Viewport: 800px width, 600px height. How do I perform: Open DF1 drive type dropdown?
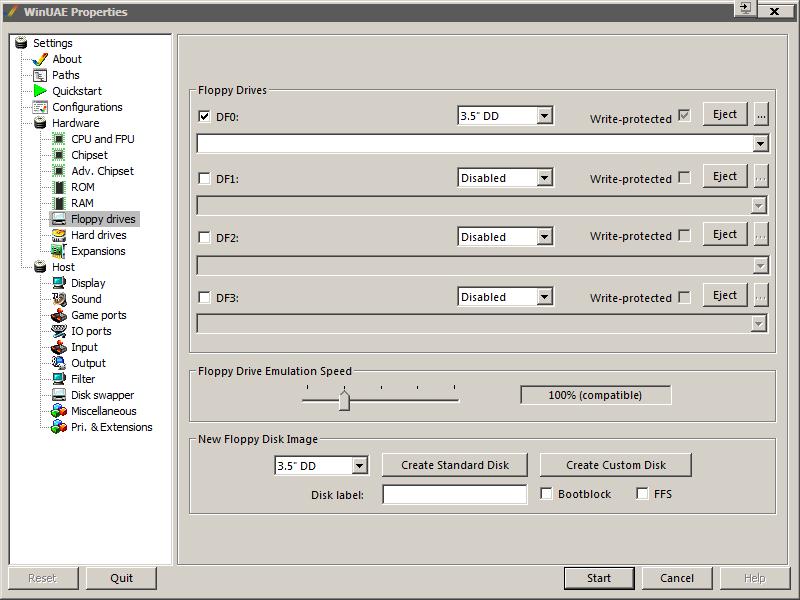click(544, 178)
